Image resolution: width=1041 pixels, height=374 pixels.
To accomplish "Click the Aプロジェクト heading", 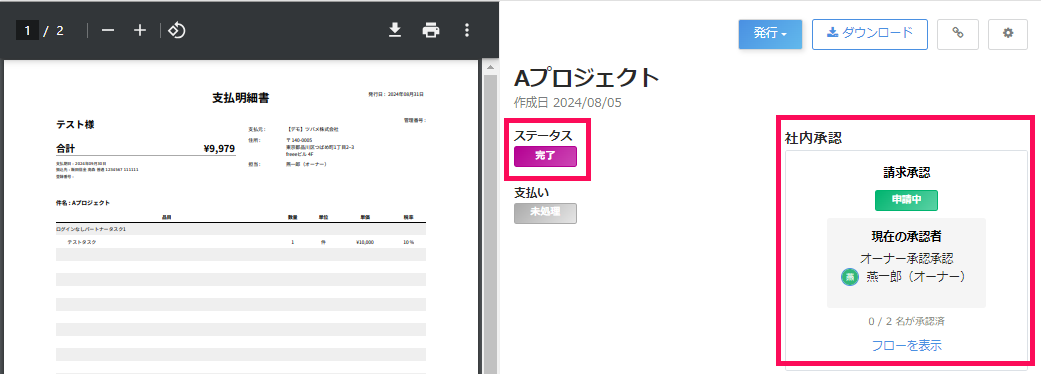I will (x=587, y=78).
